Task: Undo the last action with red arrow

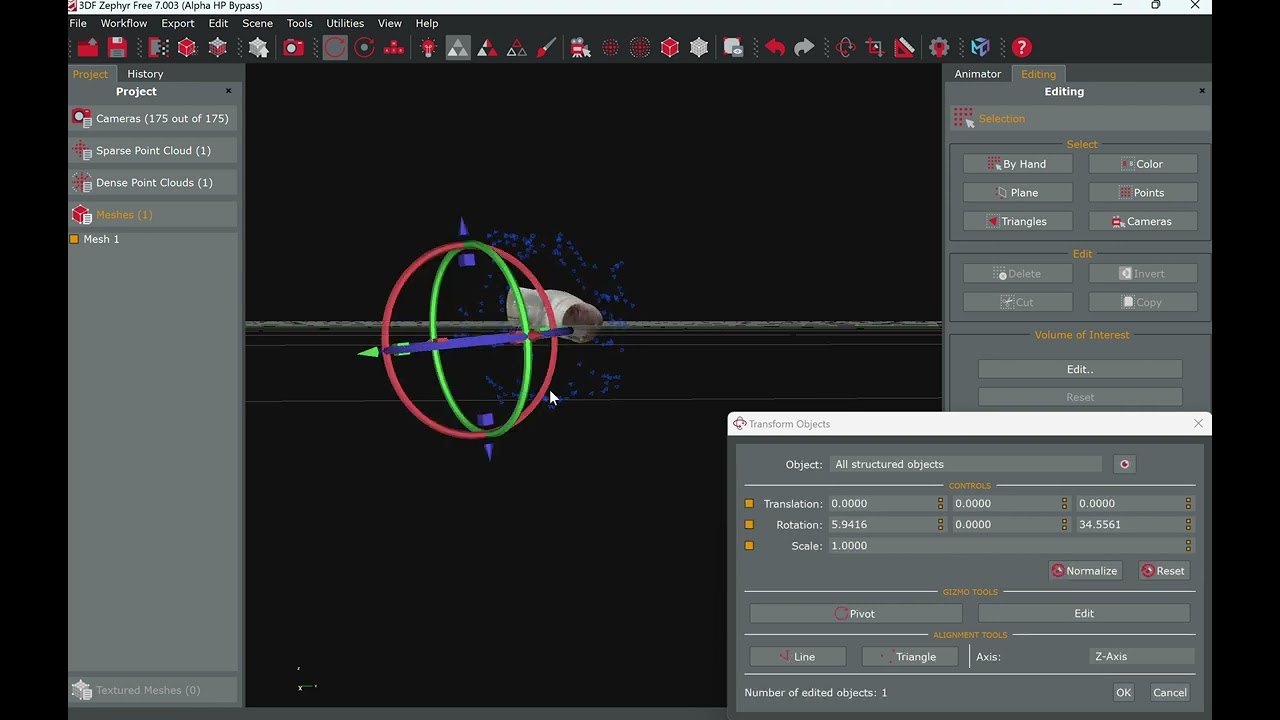Action: [x=775, y=47]
